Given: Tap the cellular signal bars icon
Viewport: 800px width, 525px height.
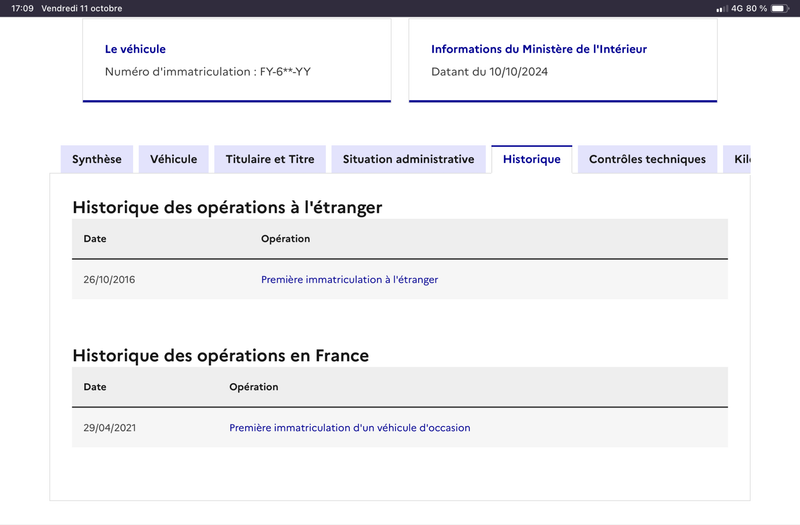Looking at the screenshot, I should [x=721, y=9].
